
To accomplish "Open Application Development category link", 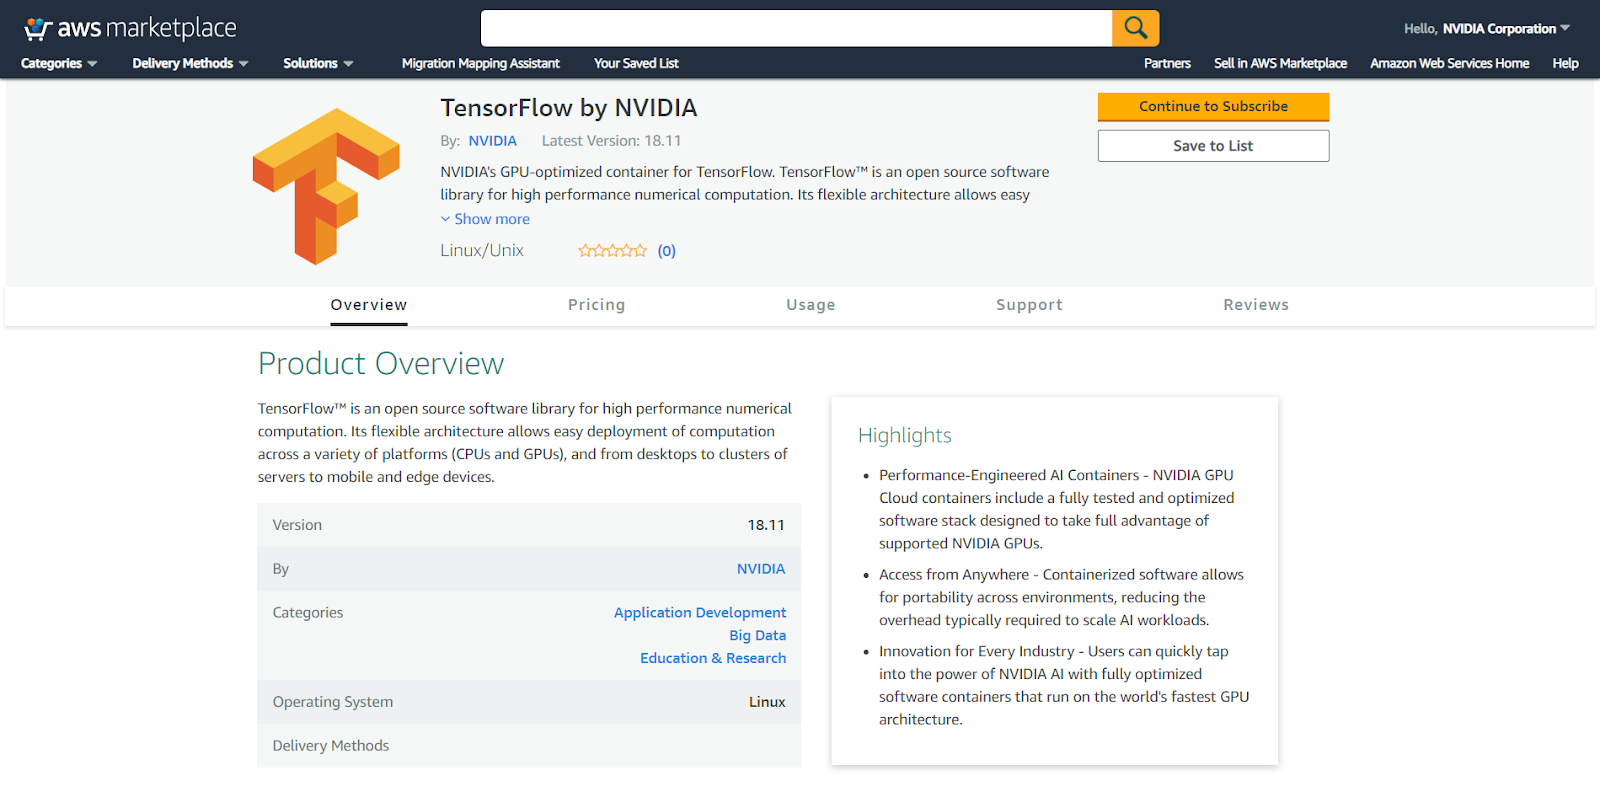I will (x=700, y=613).
